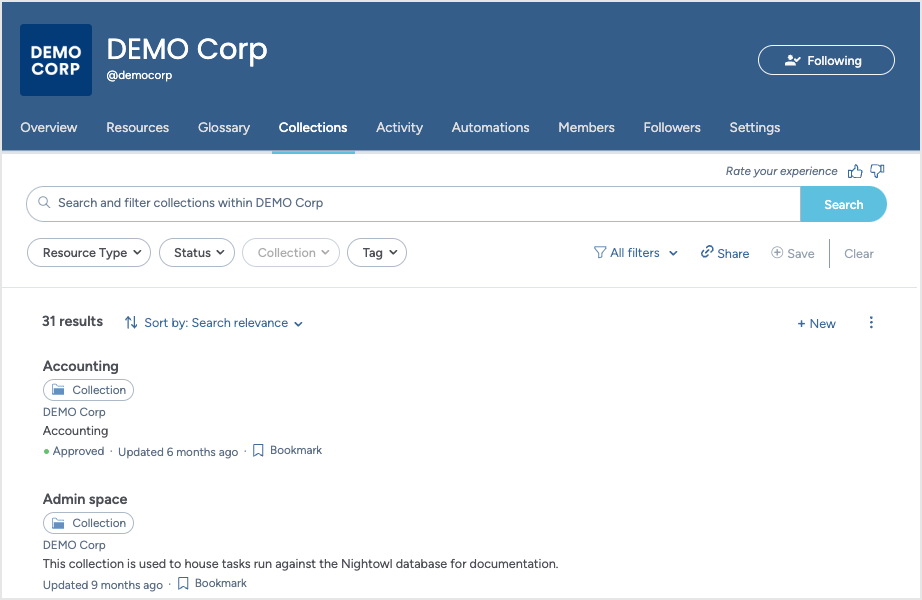Open the Tag filter dropdown
This screenshot has height=600, width=922.
tap(377, 252)
